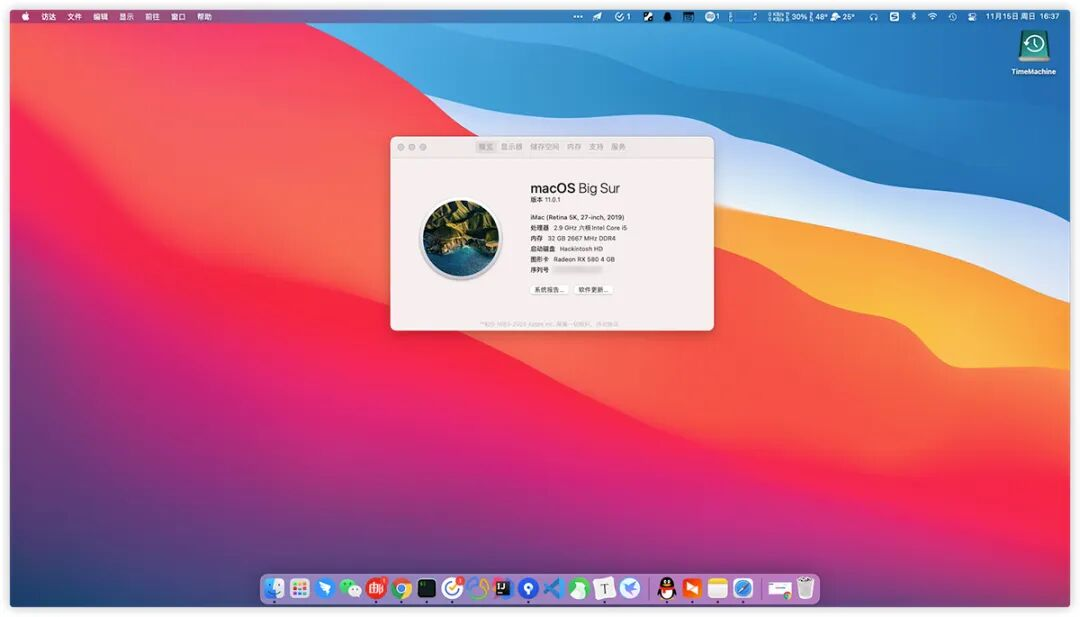Viewport: 1080px width, 617px height.
Task: Click the date and time in menu bar
Action: coord(1022,17)
